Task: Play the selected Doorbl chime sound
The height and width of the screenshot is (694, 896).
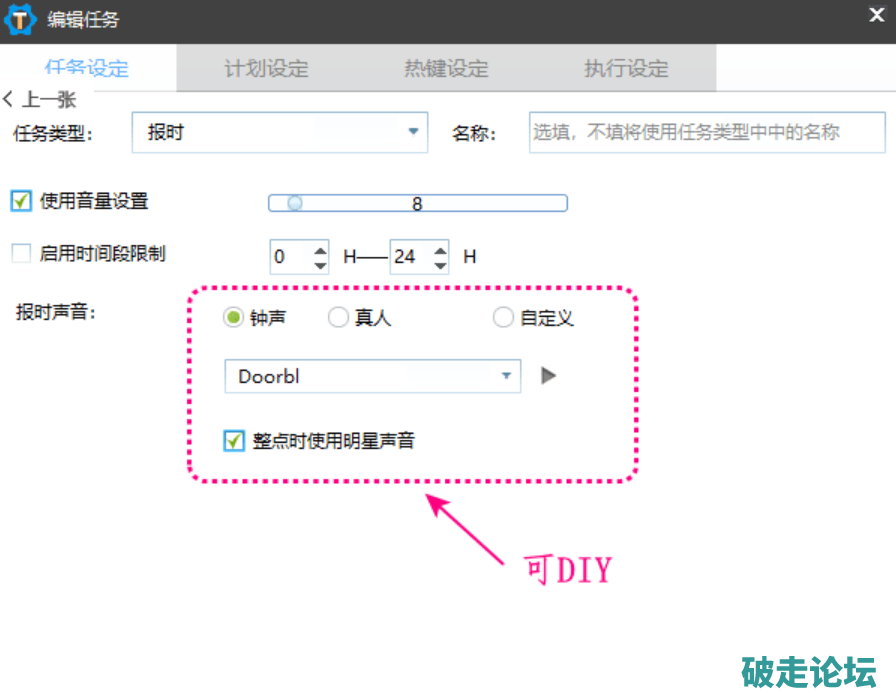Action: tap(547, 376)
